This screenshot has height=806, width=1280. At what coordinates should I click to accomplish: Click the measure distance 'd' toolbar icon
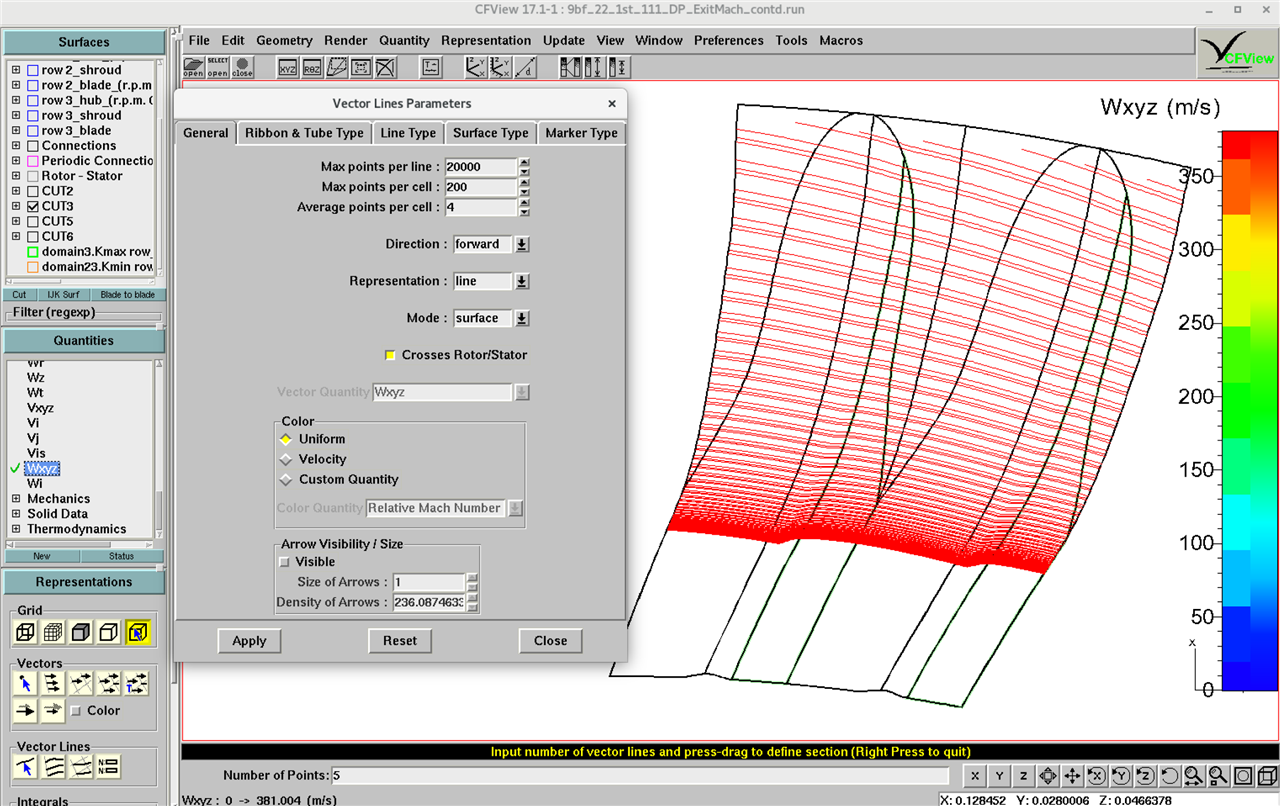pyautogui.click(x=525, y=68)
